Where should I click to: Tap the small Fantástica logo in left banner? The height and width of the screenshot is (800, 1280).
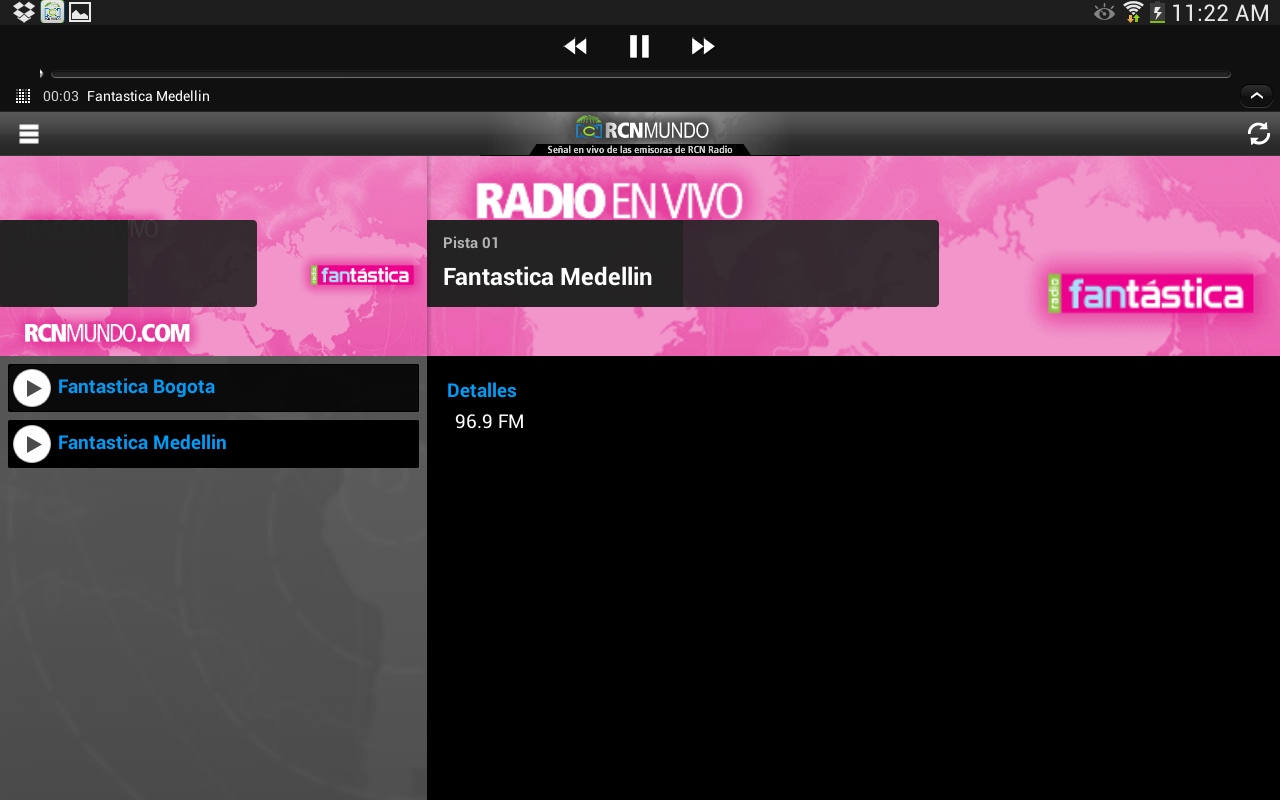[361, 275]
